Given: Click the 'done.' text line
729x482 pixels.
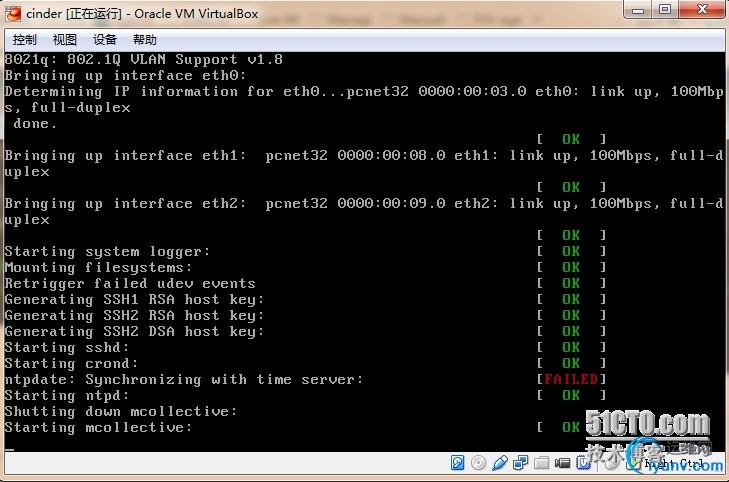Looking at the screenshot, I should (x=35, y=123).
